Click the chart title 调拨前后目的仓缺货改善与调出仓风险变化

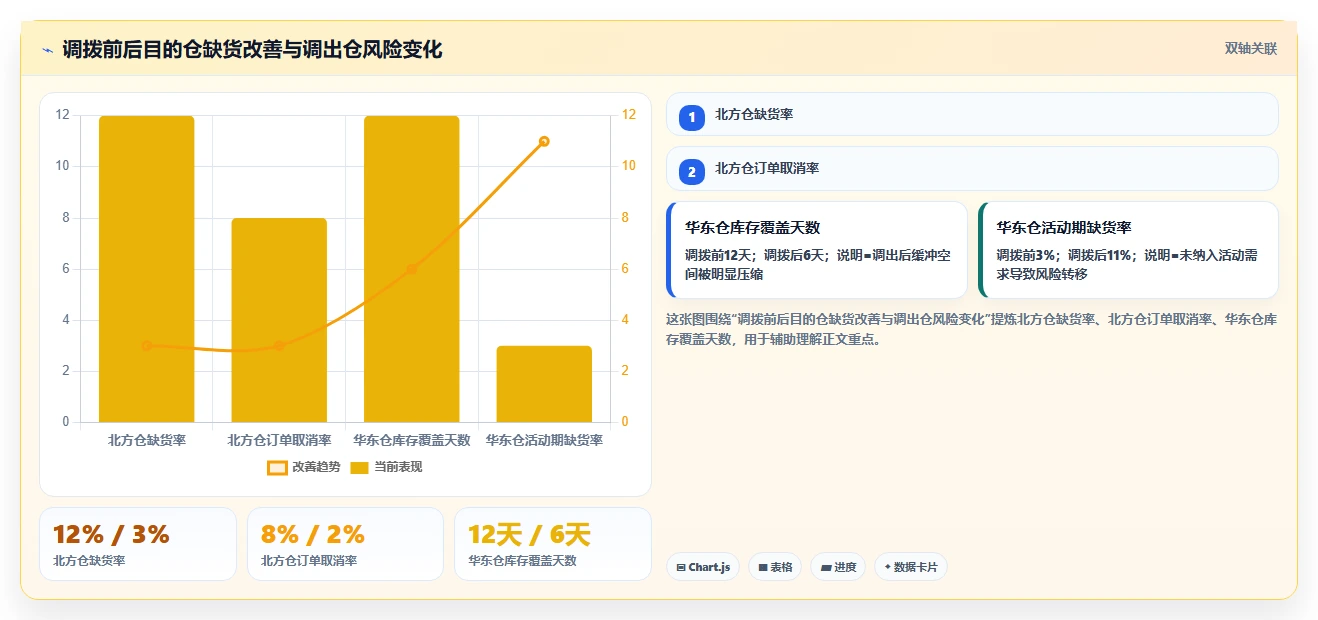pyautogui.click(x=252, y=50)
